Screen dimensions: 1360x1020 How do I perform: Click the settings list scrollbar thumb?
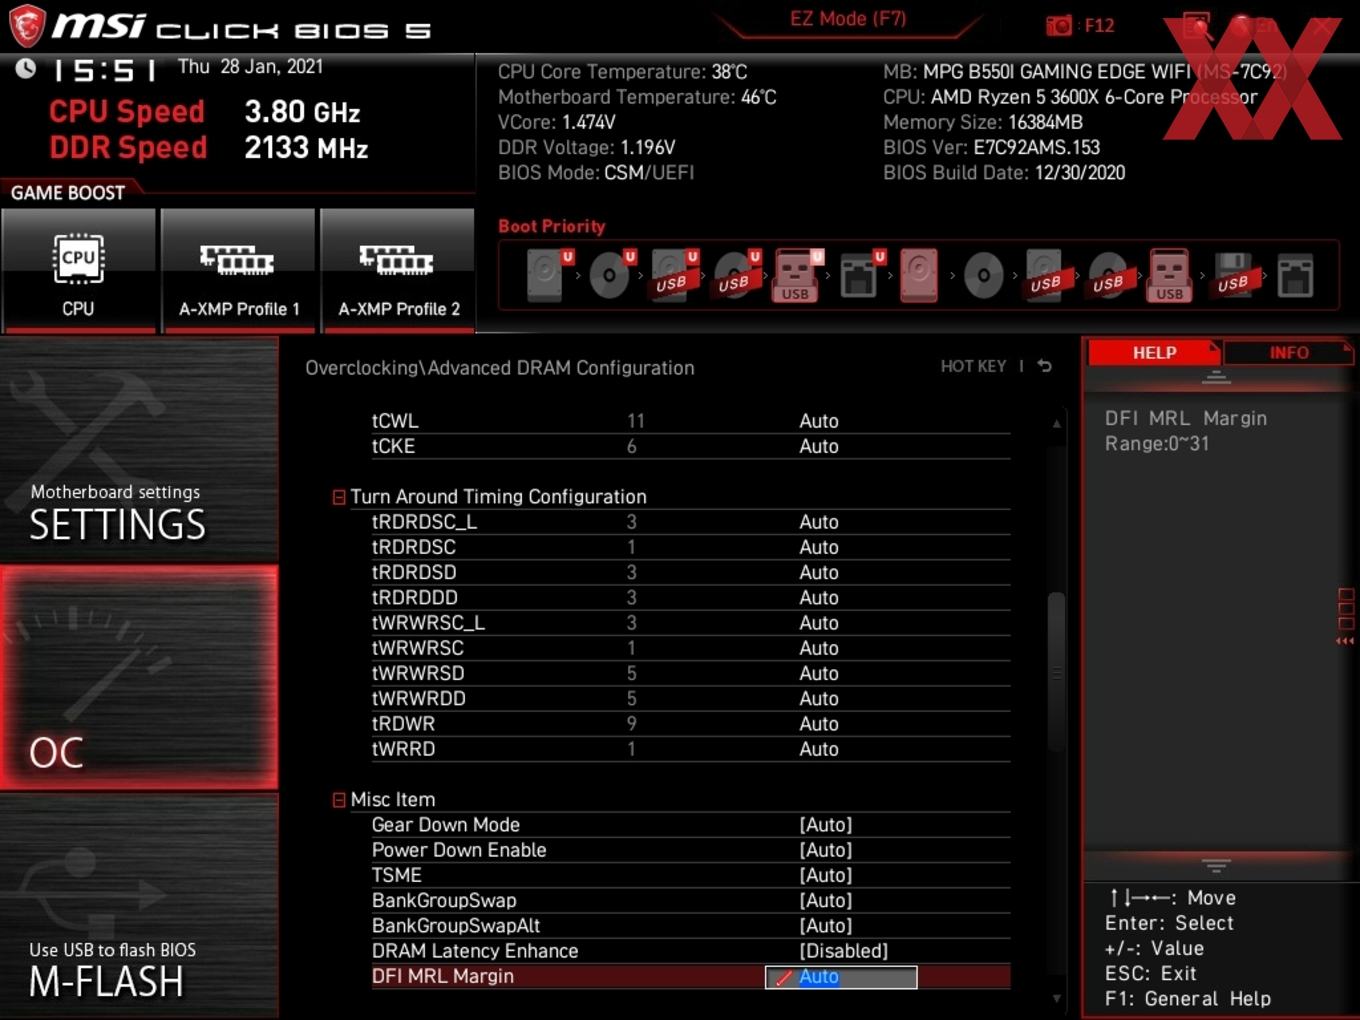coord(1056,673)
